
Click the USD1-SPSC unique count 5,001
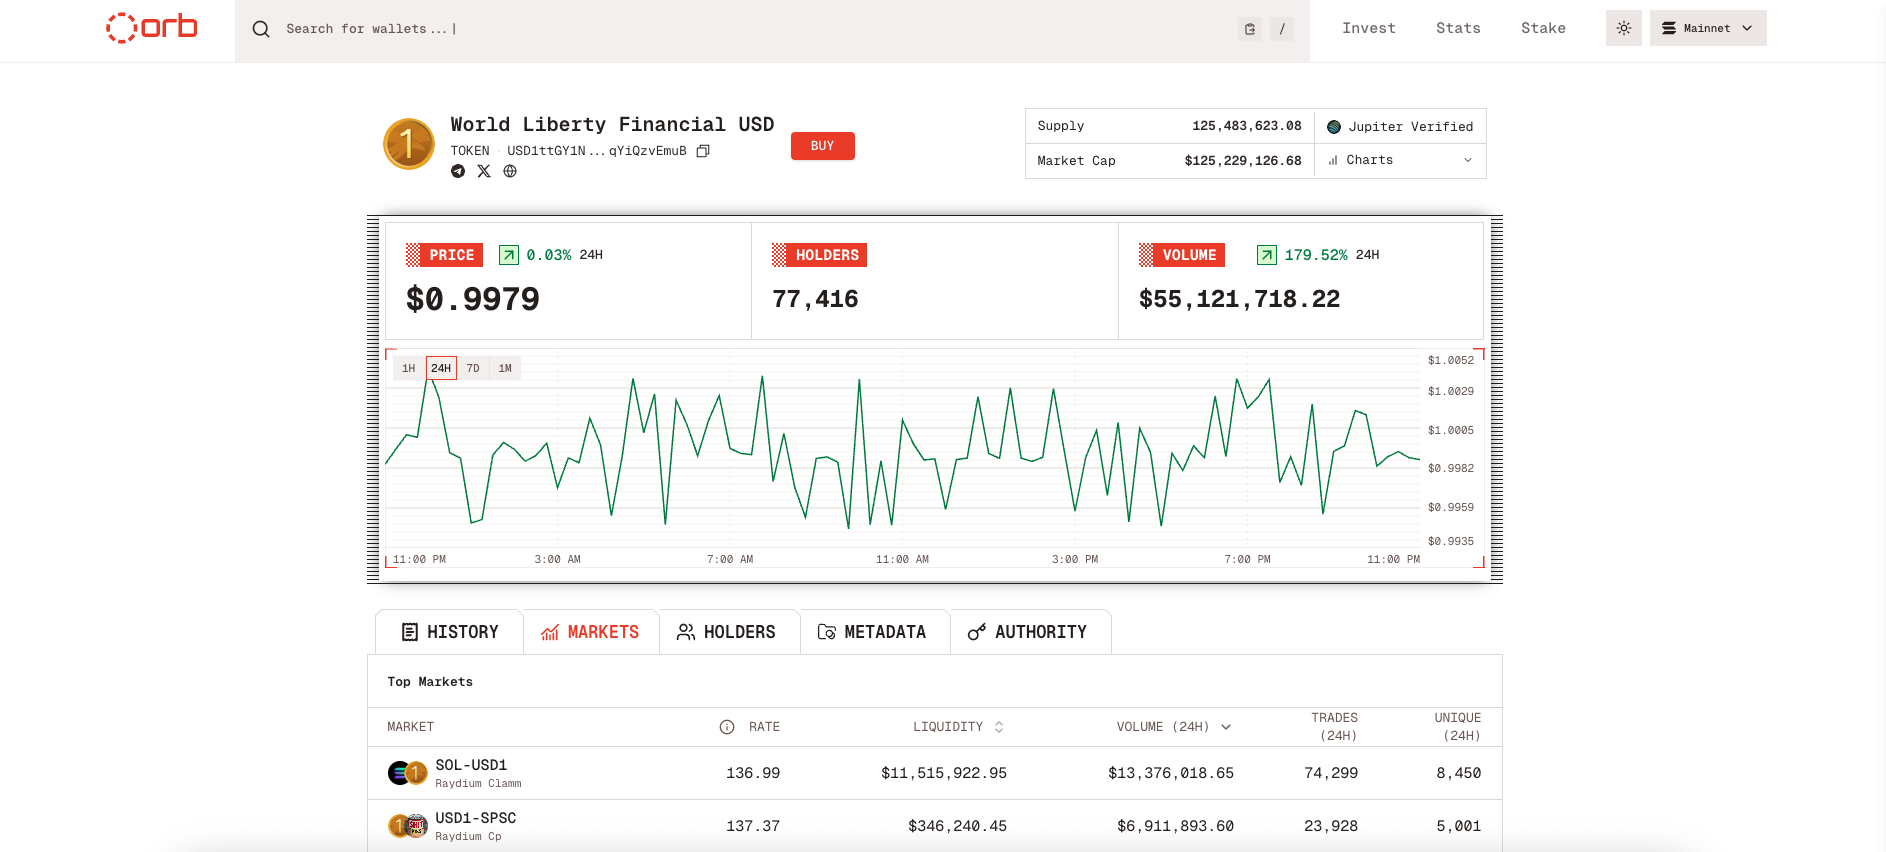tap(1459, 826)
